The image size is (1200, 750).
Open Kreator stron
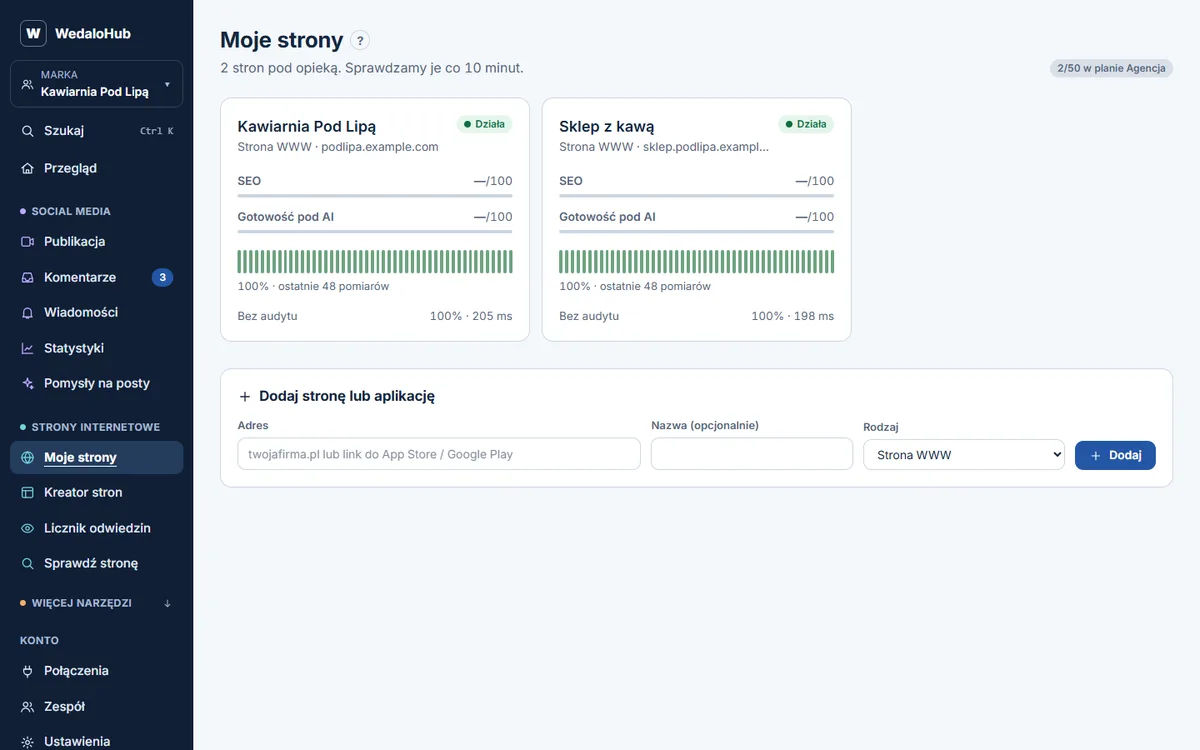point(96,493)
